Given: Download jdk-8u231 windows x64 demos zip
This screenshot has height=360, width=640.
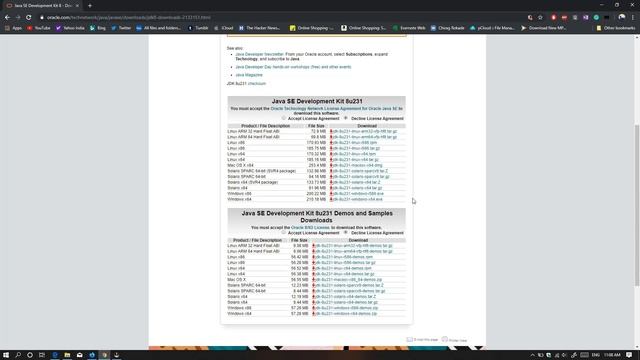Looking at the screenshot, I should pyautogui.click(x=346, y=313).
